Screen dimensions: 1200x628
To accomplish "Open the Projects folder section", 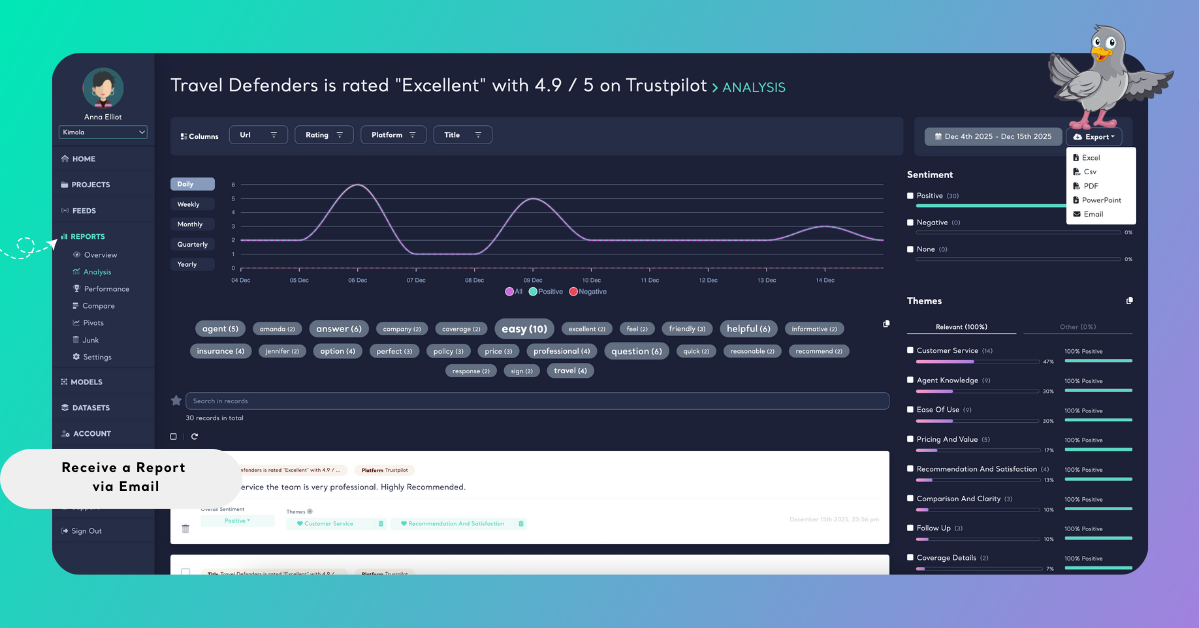I will (x=85, y=185).
